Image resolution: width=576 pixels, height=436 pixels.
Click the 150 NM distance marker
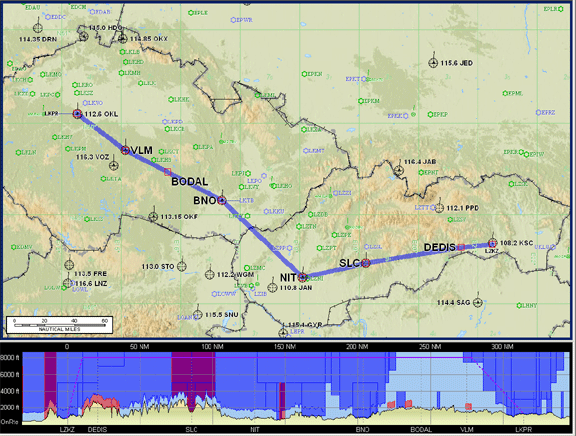[285, 347]
